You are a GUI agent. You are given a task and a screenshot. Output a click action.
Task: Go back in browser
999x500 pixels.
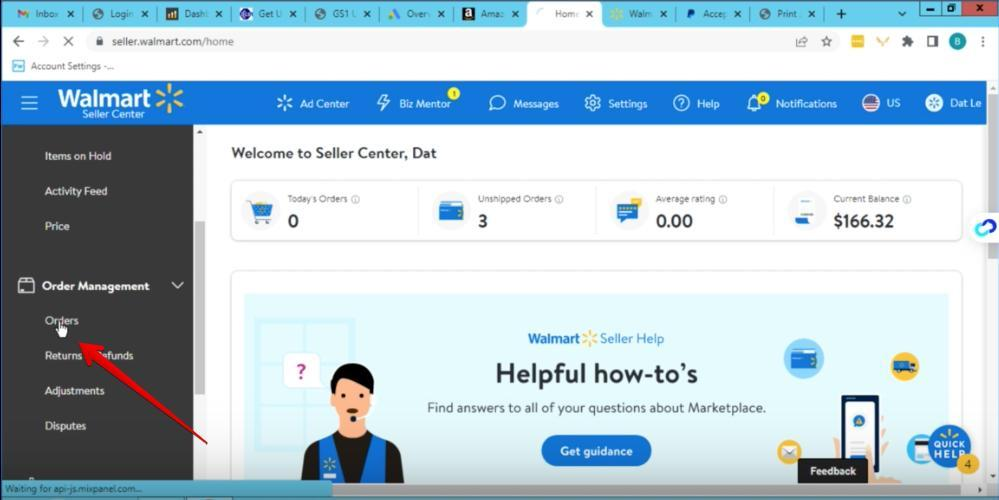pos(18,41)
